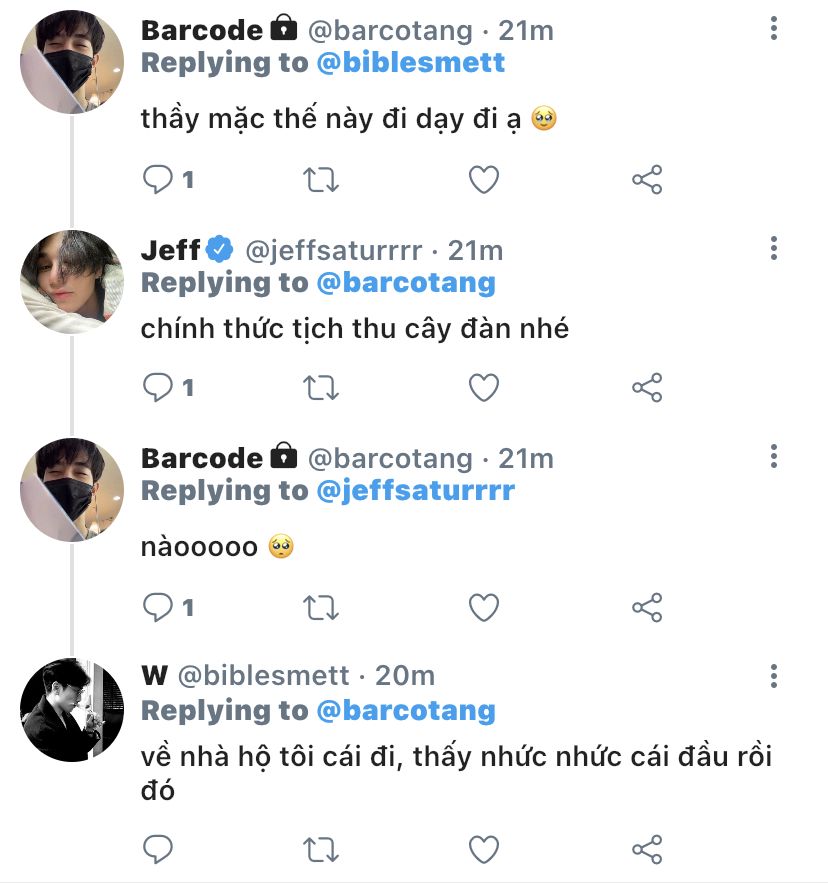Image resolution: width=828 pixels, height=883 pixels.
Task: Share Jeff's tweet
Action: (x=647, y=387)
